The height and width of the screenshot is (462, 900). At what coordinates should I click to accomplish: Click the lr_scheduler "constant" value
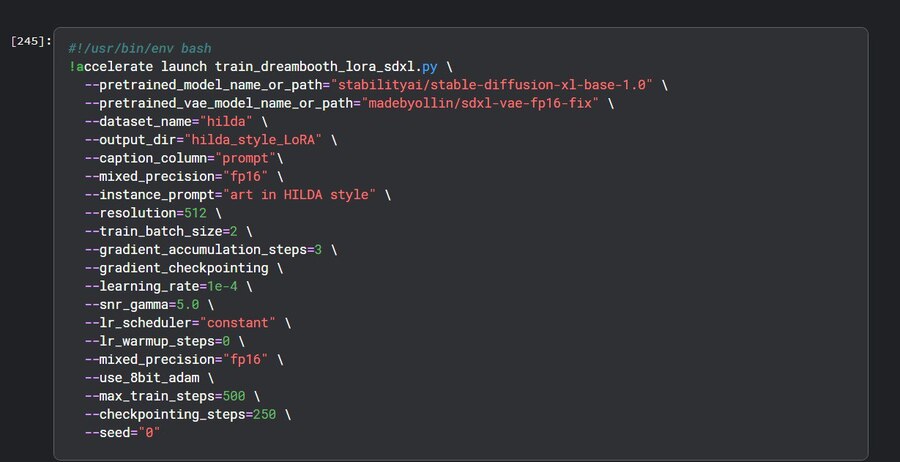pyautogui.click(x=238, y=322)
